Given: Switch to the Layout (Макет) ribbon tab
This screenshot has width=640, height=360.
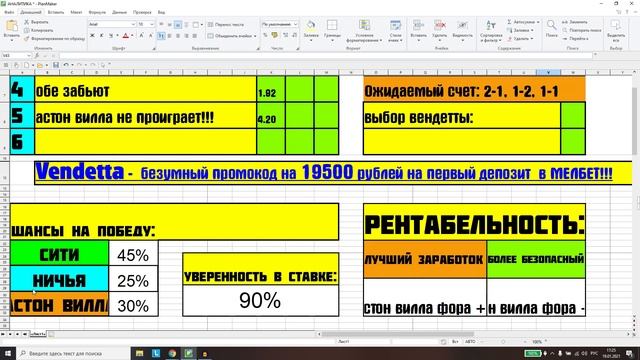Looking at the screenshot, I should (x=76, y=13).
